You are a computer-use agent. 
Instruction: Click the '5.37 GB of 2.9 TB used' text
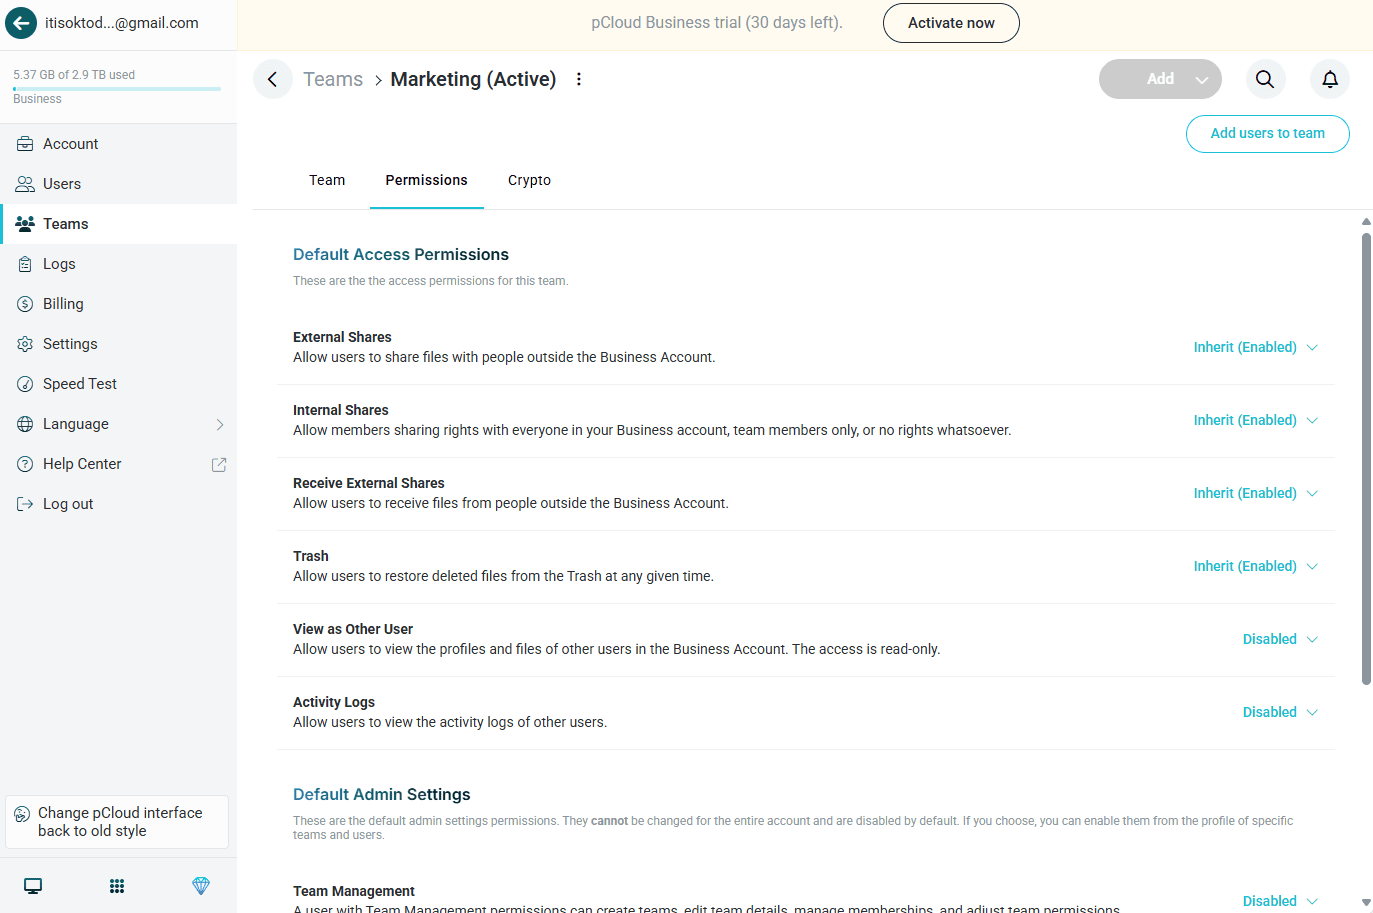(x=74, y=75)
